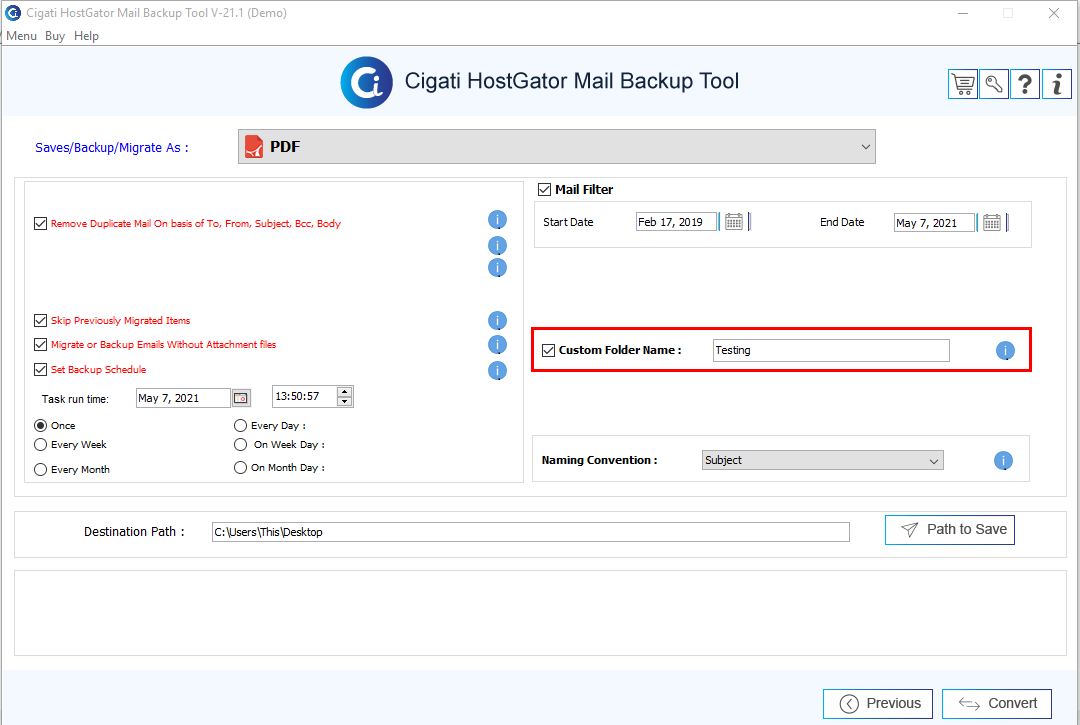Open the Help menu
Image resolution: width=1080 pixels, height=725 pixels.
click(86, 36)
